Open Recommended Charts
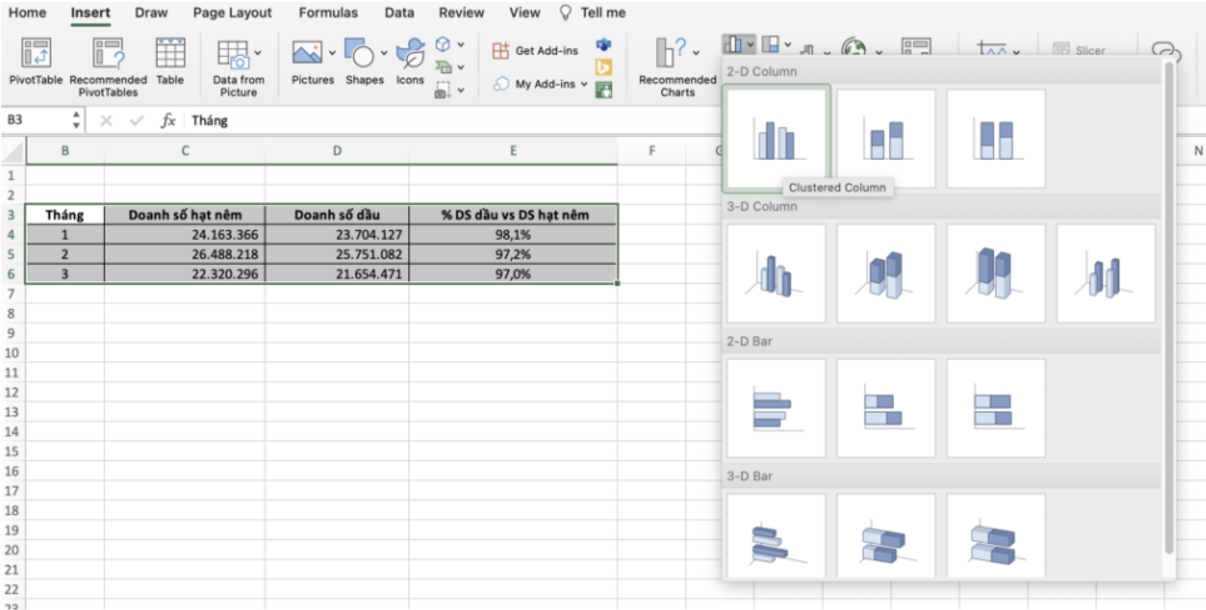 click(x=677, y=67)
